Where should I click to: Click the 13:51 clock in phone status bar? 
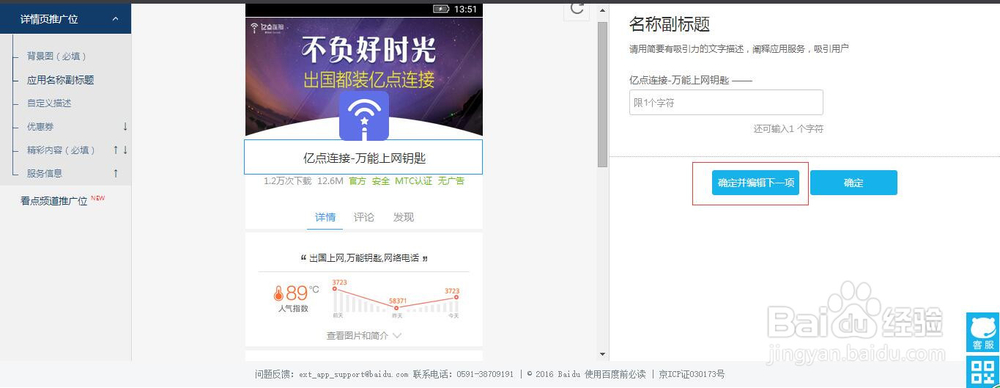click(466, 10)
